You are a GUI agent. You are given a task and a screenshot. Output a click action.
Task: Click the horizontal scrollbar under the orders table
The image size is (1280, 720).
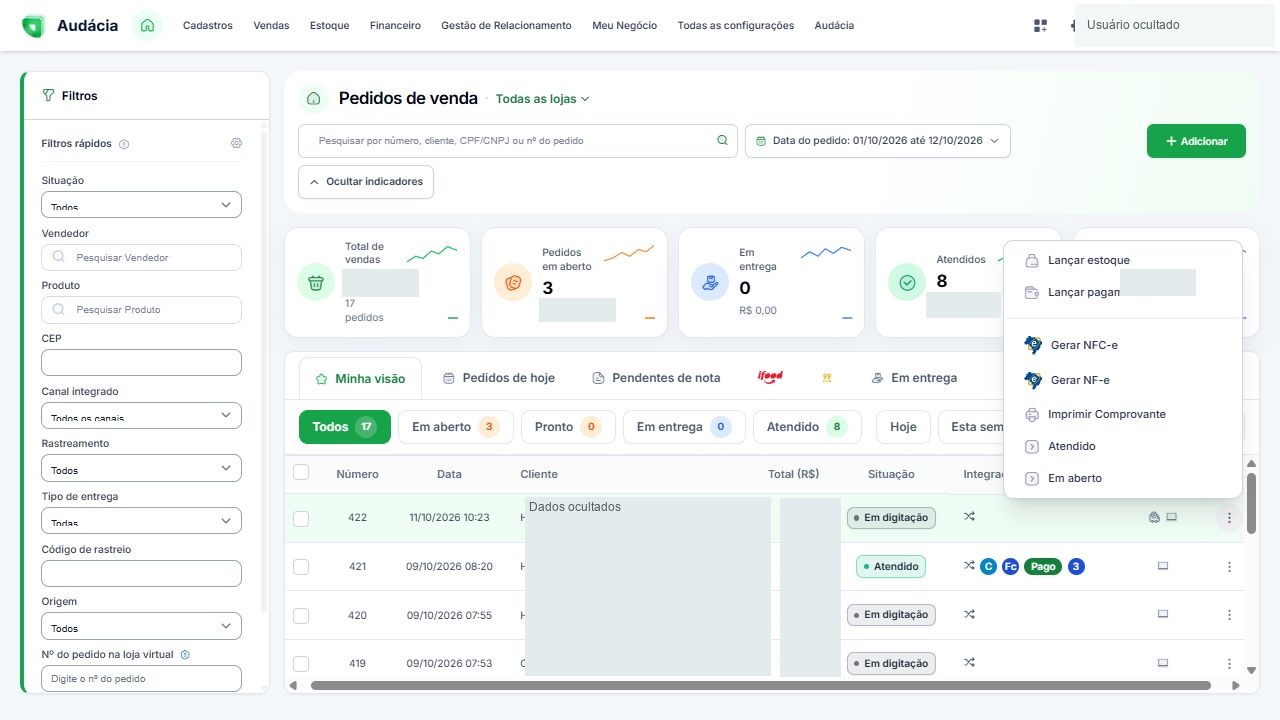(761, 686)
